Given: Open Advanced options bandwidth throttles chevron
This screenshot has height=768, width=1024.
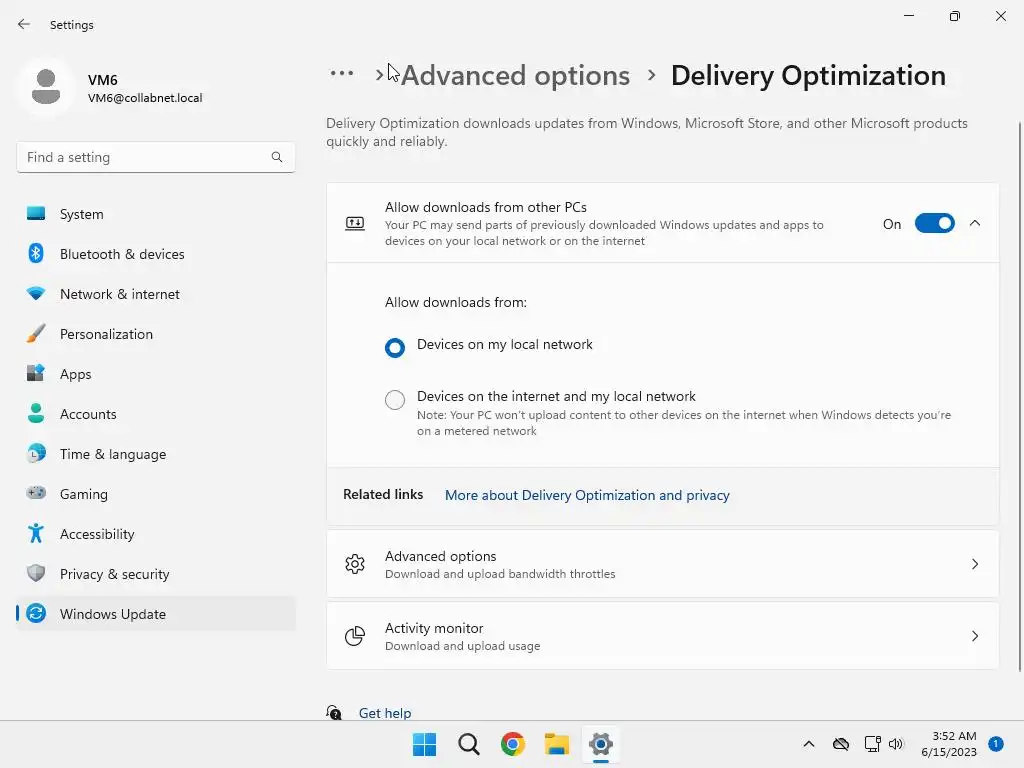Looking at the screenshot, I should pyautogui.click(x=975, y=564).
